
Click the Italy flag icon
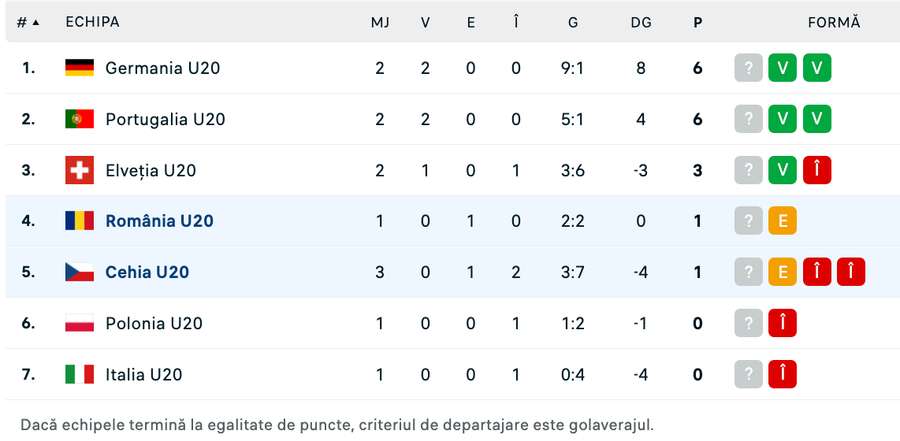point(79,374)
